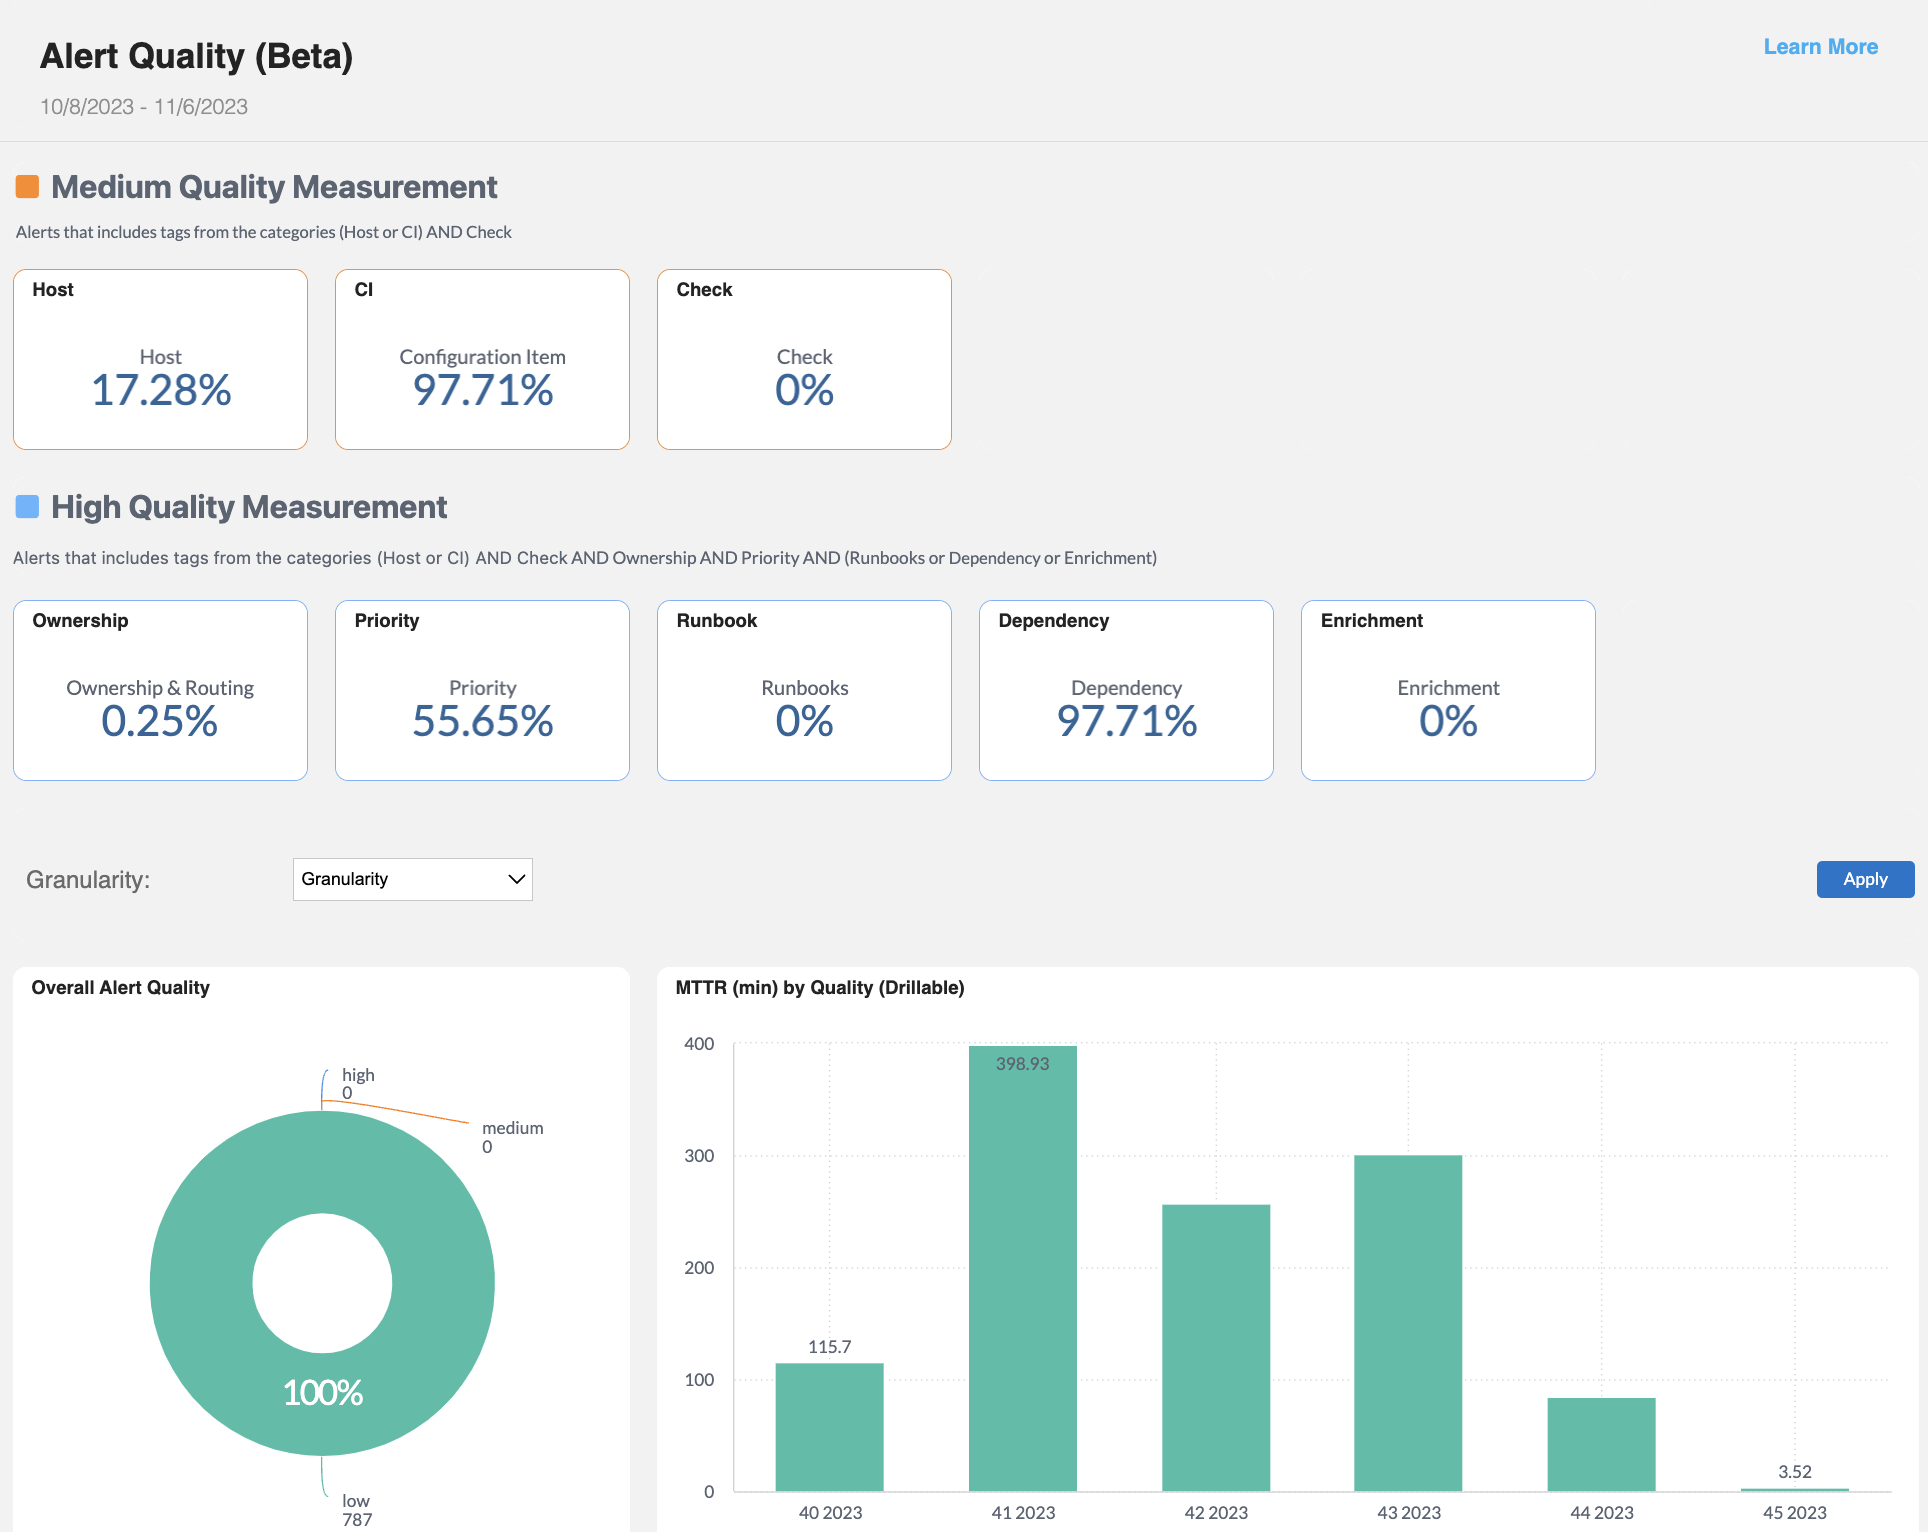1928x1532 pixels.
Task: Drill into the 40 2023 bar
Action: pos(829,1427)
